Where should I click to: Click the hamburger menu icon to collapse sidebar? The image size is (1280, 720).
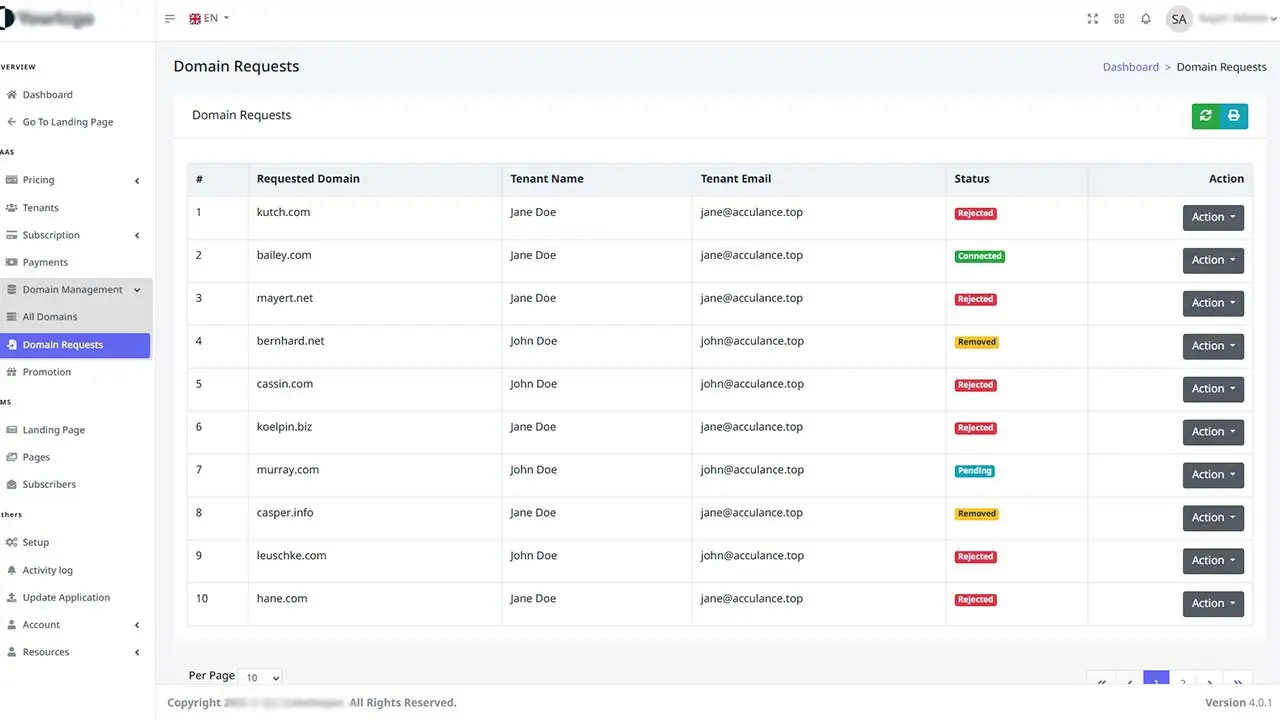point(169,19)
